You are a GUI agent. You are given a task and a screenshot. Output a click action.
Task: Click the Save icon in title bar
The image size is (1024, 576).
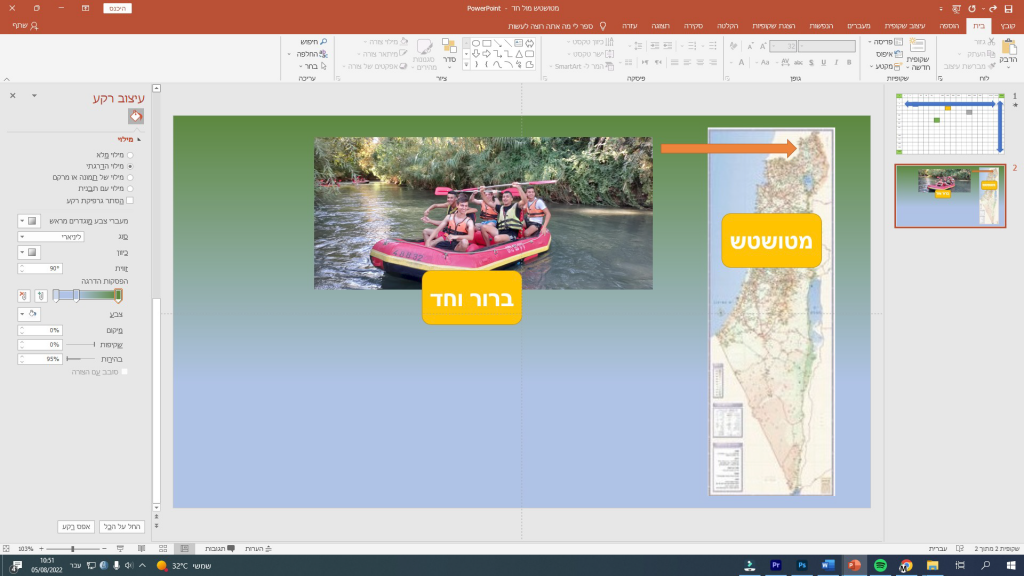1008,8
